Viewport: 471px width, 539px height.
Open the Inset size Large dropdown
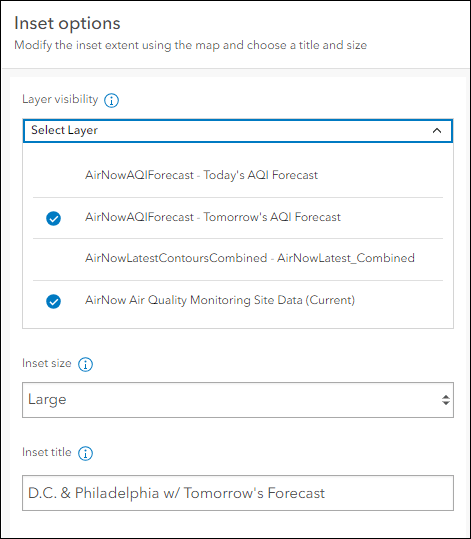coord(238,400)
